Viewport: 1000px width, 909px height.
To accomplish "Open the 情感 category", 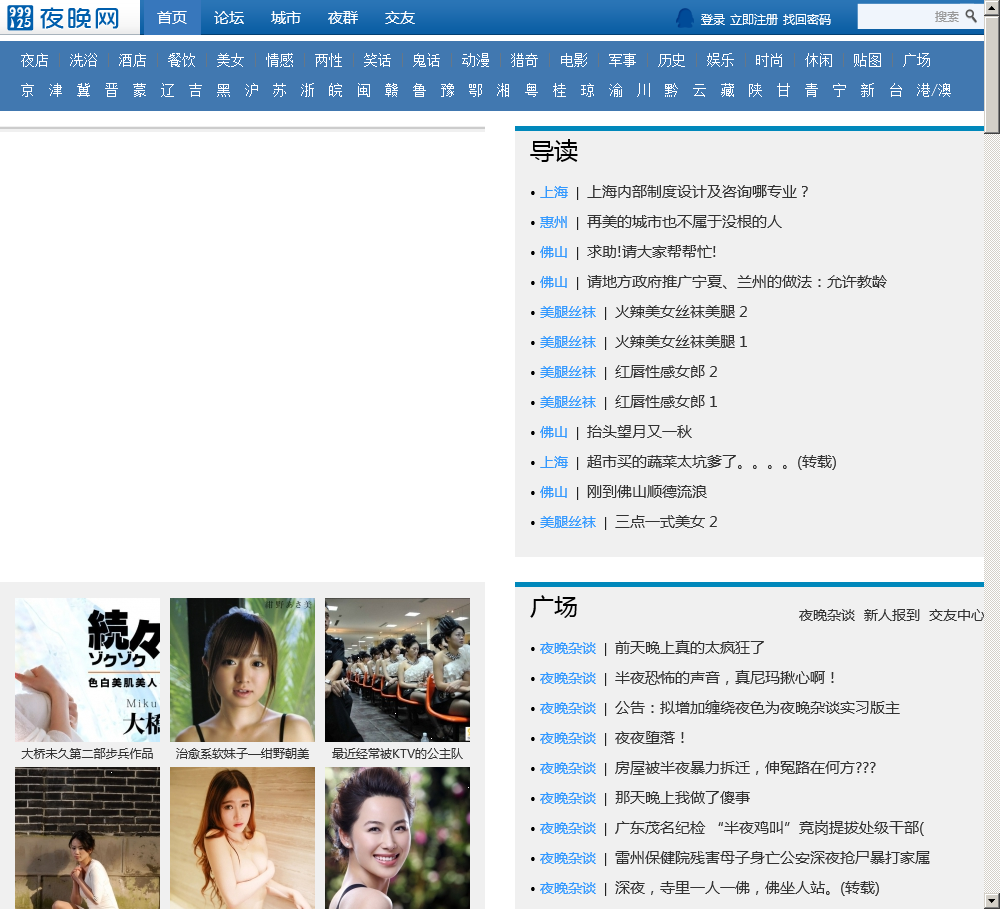I will coord(279,61).
